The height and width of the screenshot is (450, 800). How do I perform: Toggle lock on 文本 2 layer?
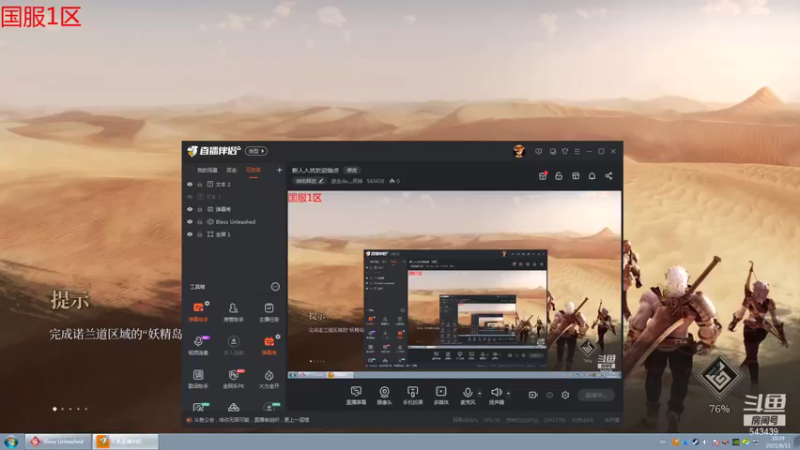pyautogui.click(x=200, y=184)
